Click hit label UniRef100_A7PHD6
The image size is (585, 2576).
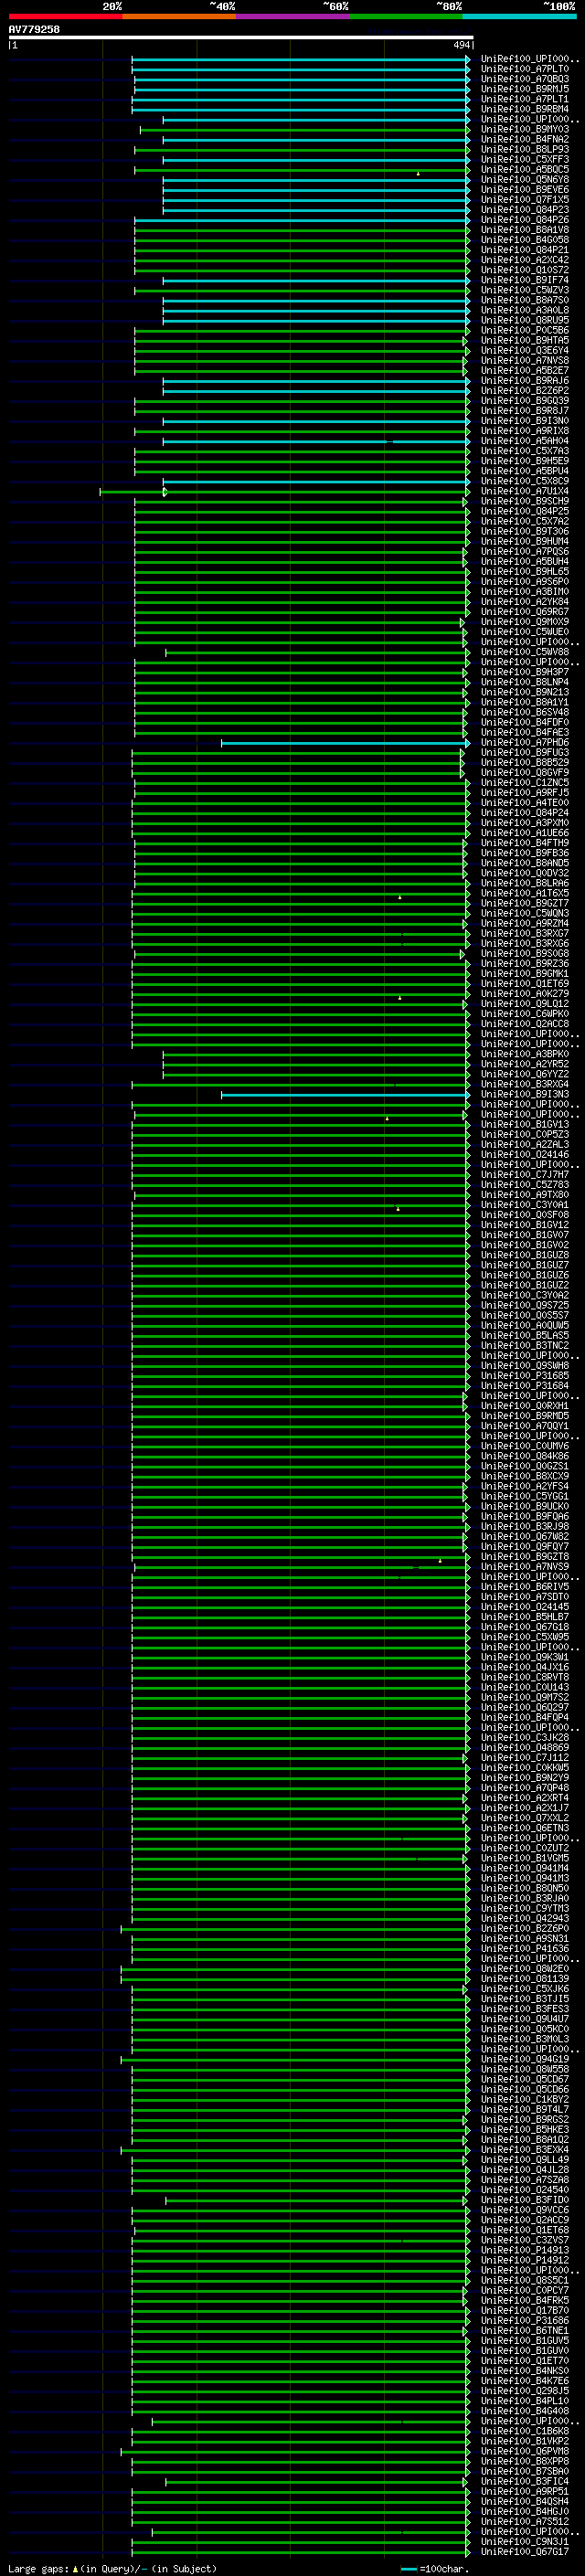tap(524, 742)
